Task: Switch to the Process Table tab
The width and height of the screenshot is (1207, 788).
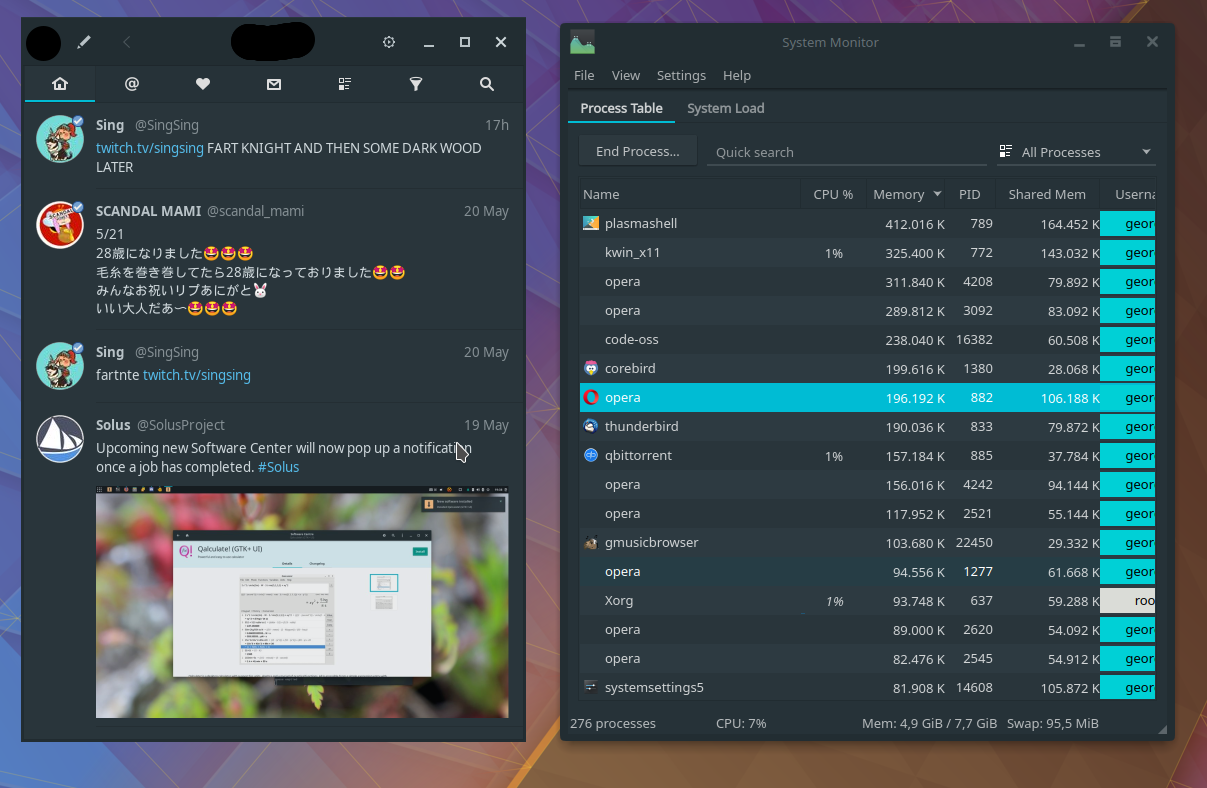Action: point(621,108)
